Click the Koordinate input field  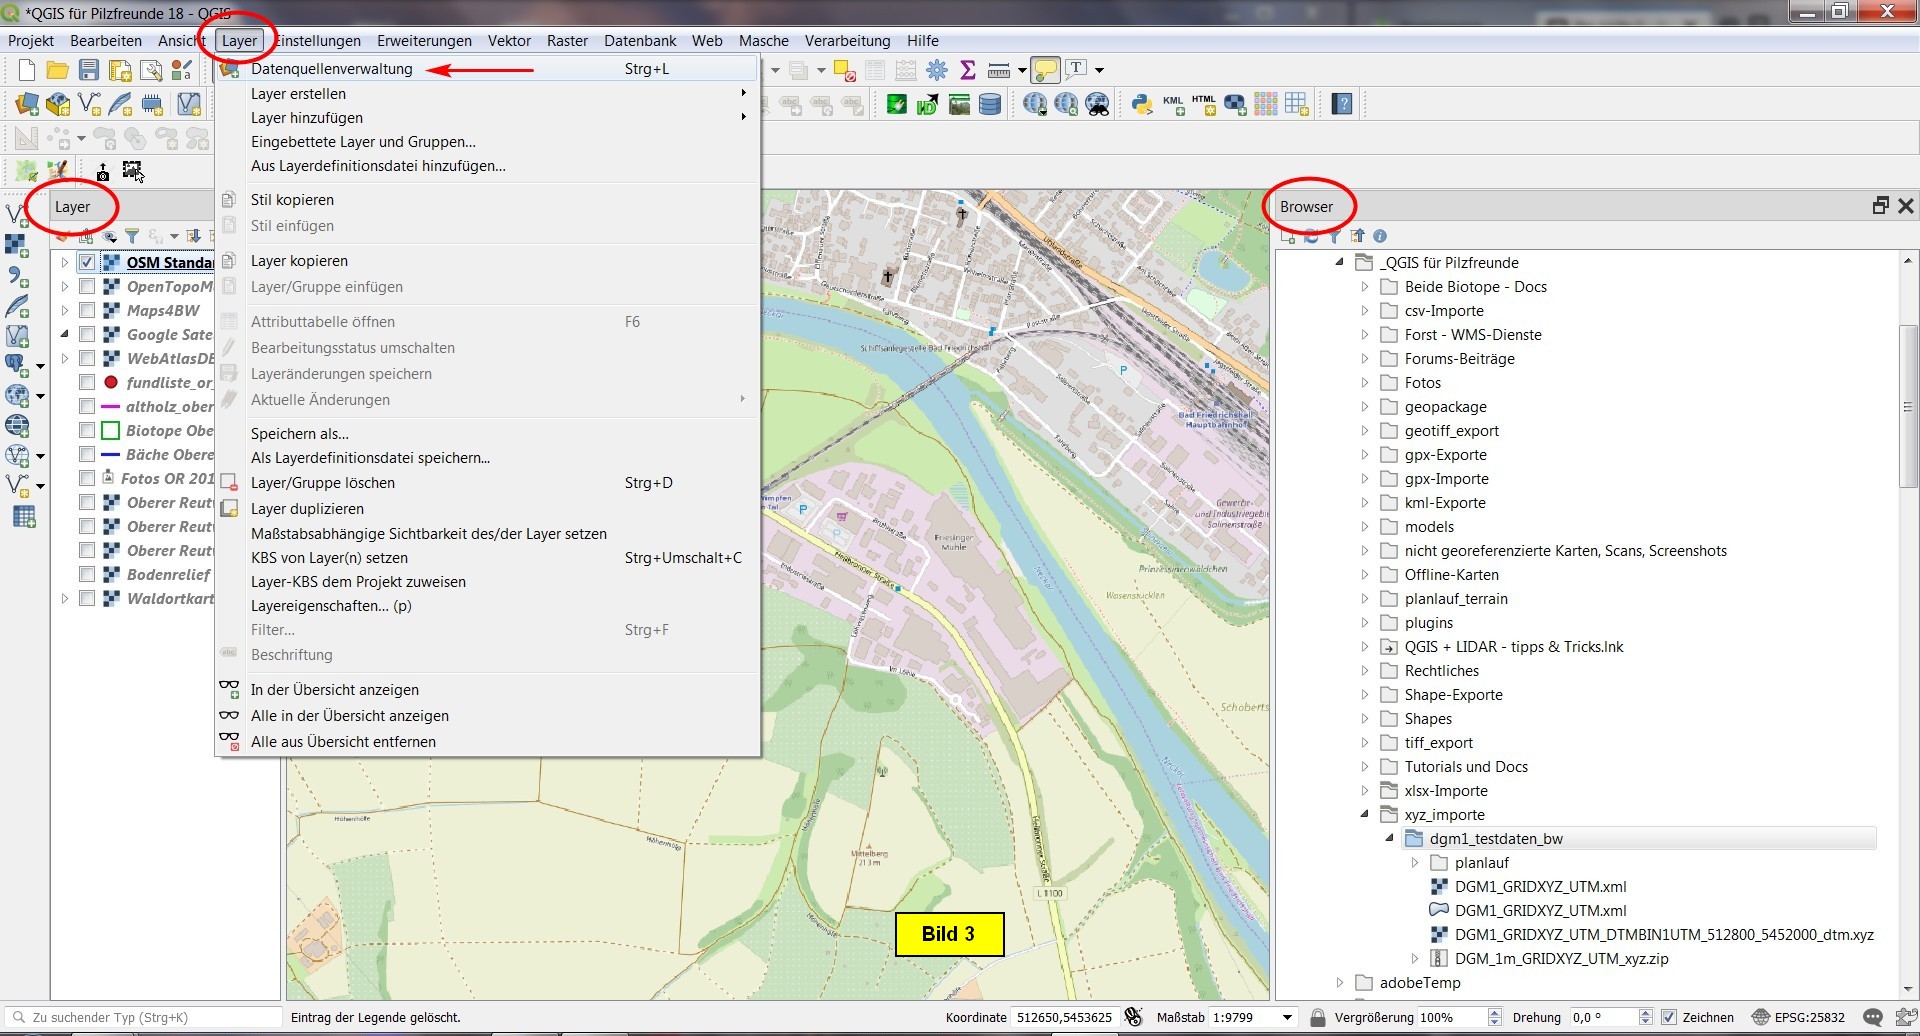[1063, 1018]
